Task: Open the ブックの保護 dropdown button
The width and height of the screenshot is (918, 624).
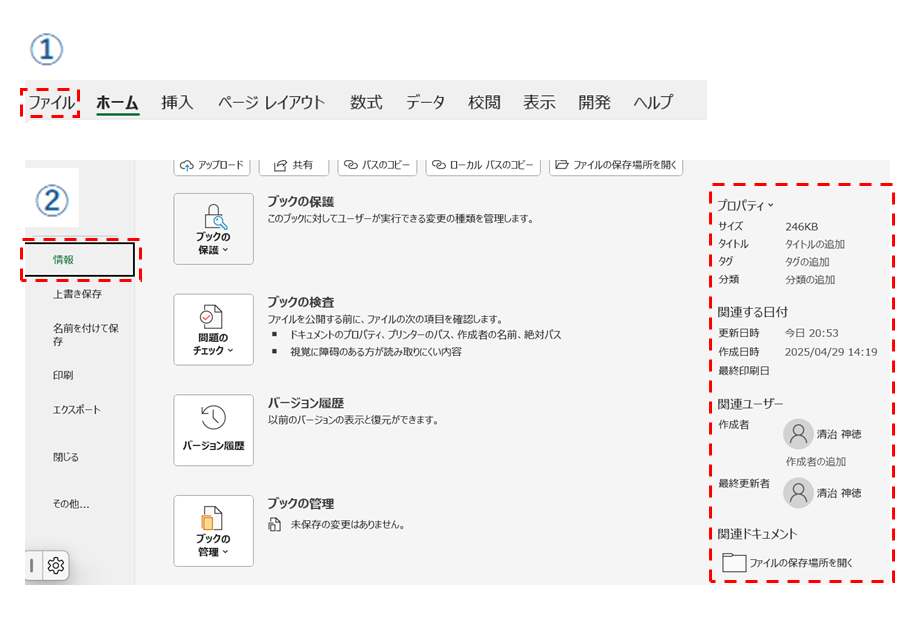Action: (x=213, y=229)
